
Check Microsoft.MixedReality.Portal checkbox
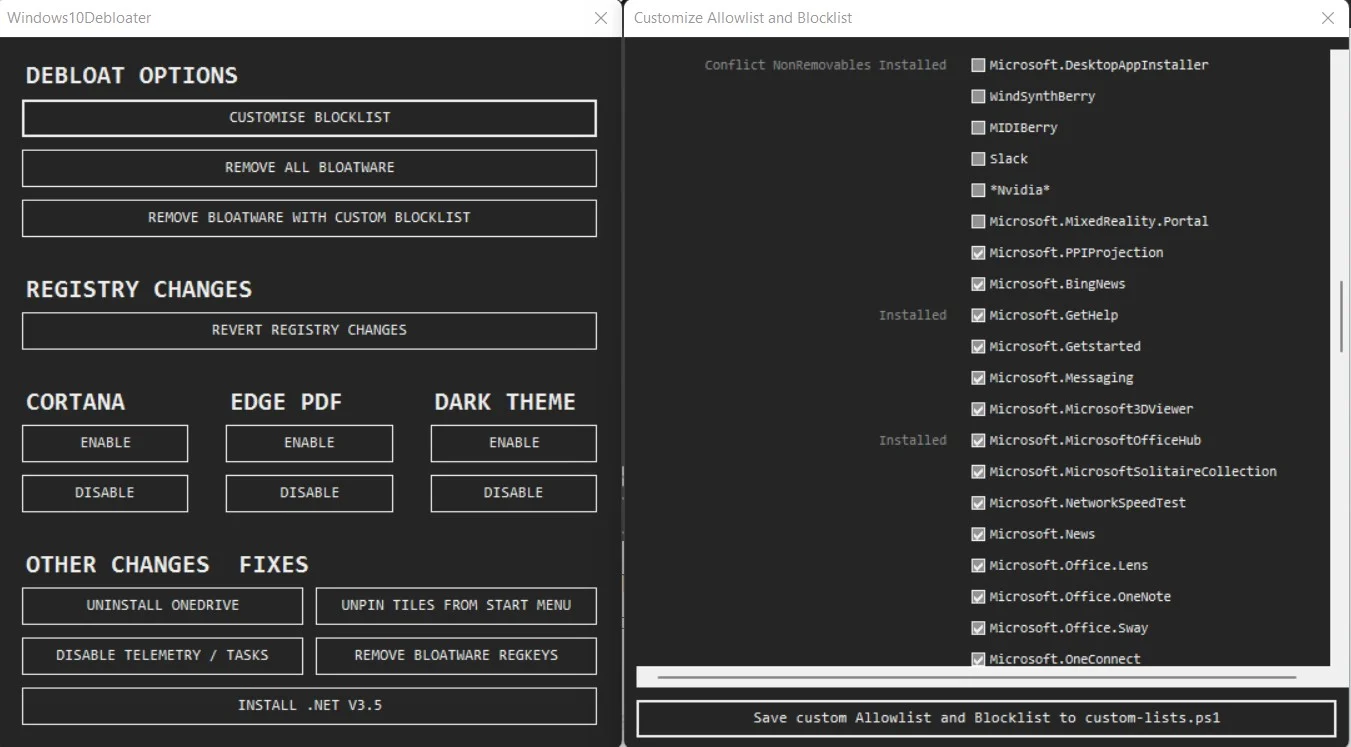point(978,221)
